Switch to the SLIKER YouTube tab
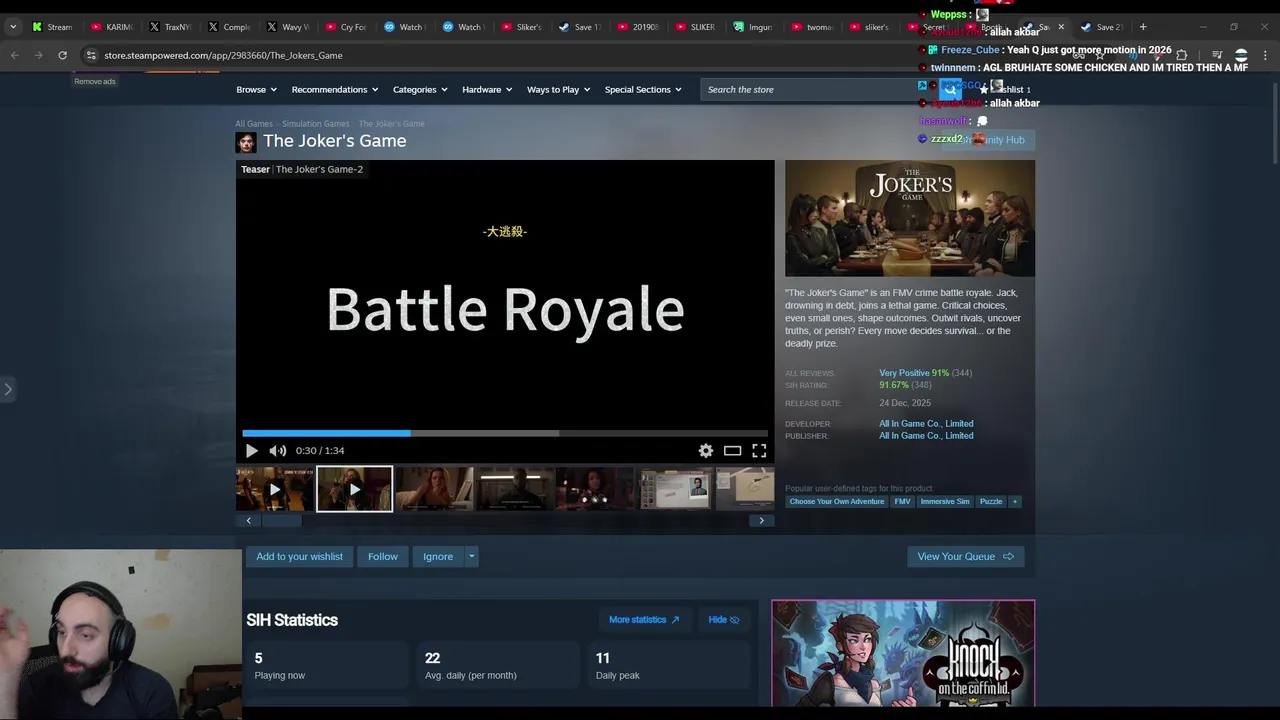 695,27
